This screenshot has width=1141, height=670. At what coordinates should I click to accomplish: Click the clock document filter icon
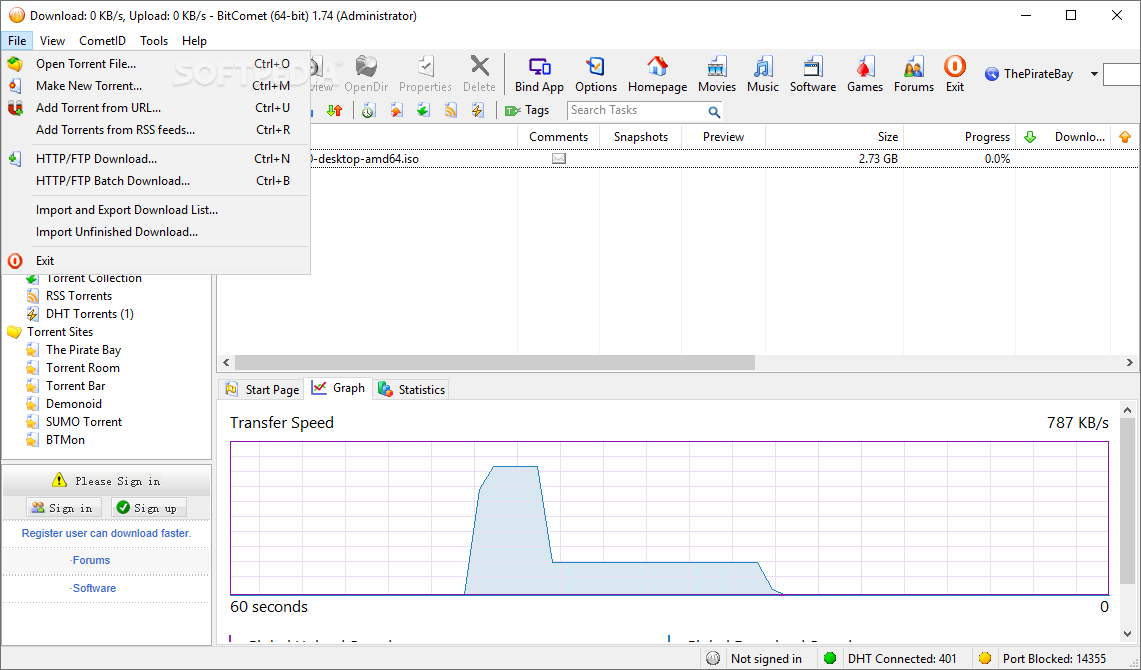point(369,111)
